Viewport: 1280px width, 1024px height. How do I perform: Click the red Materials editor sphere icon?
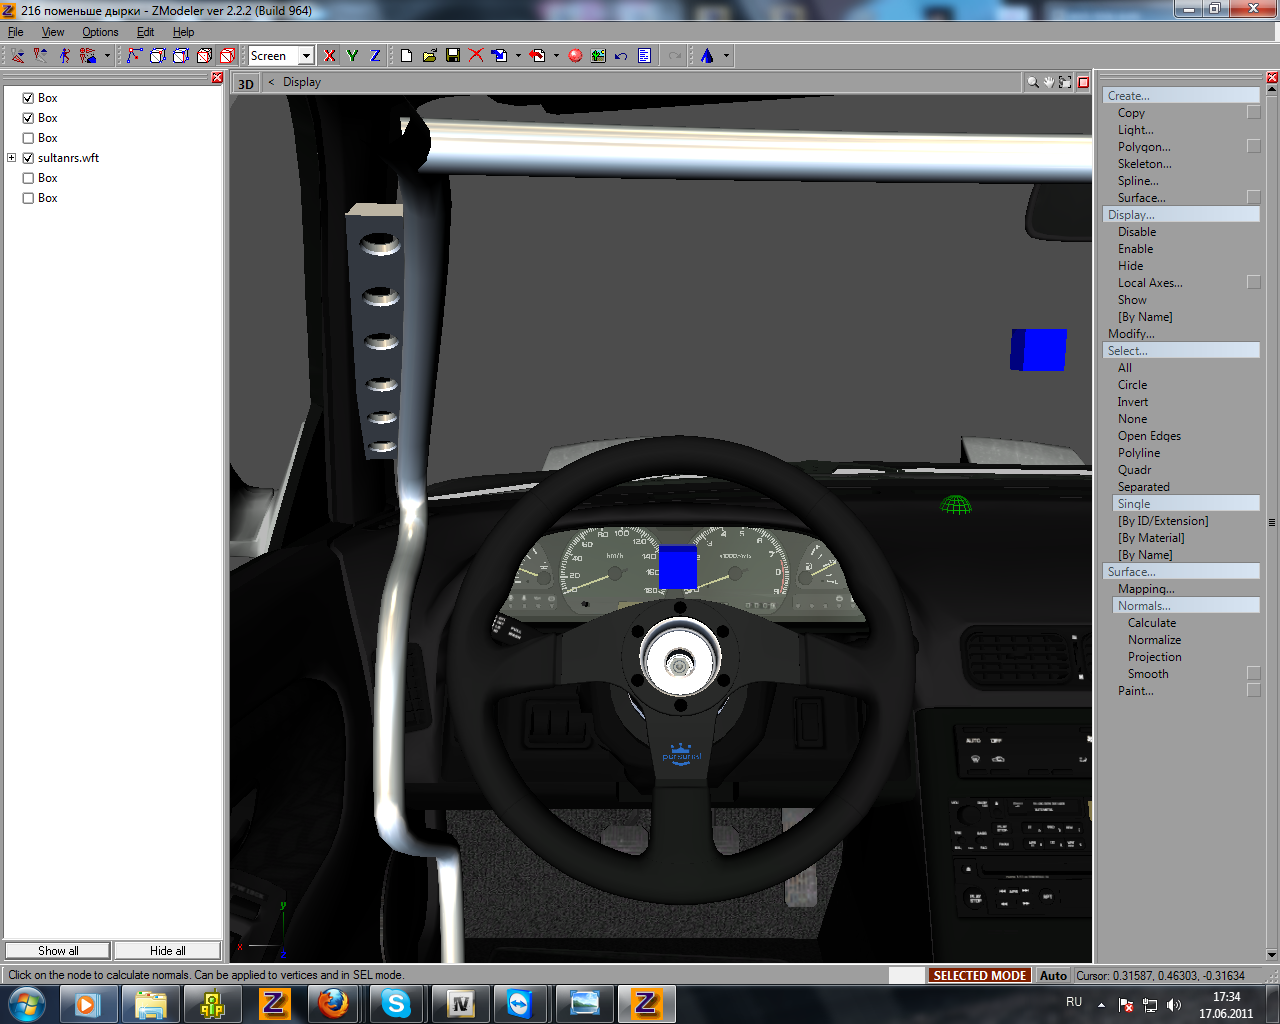(x=575, y=56)
